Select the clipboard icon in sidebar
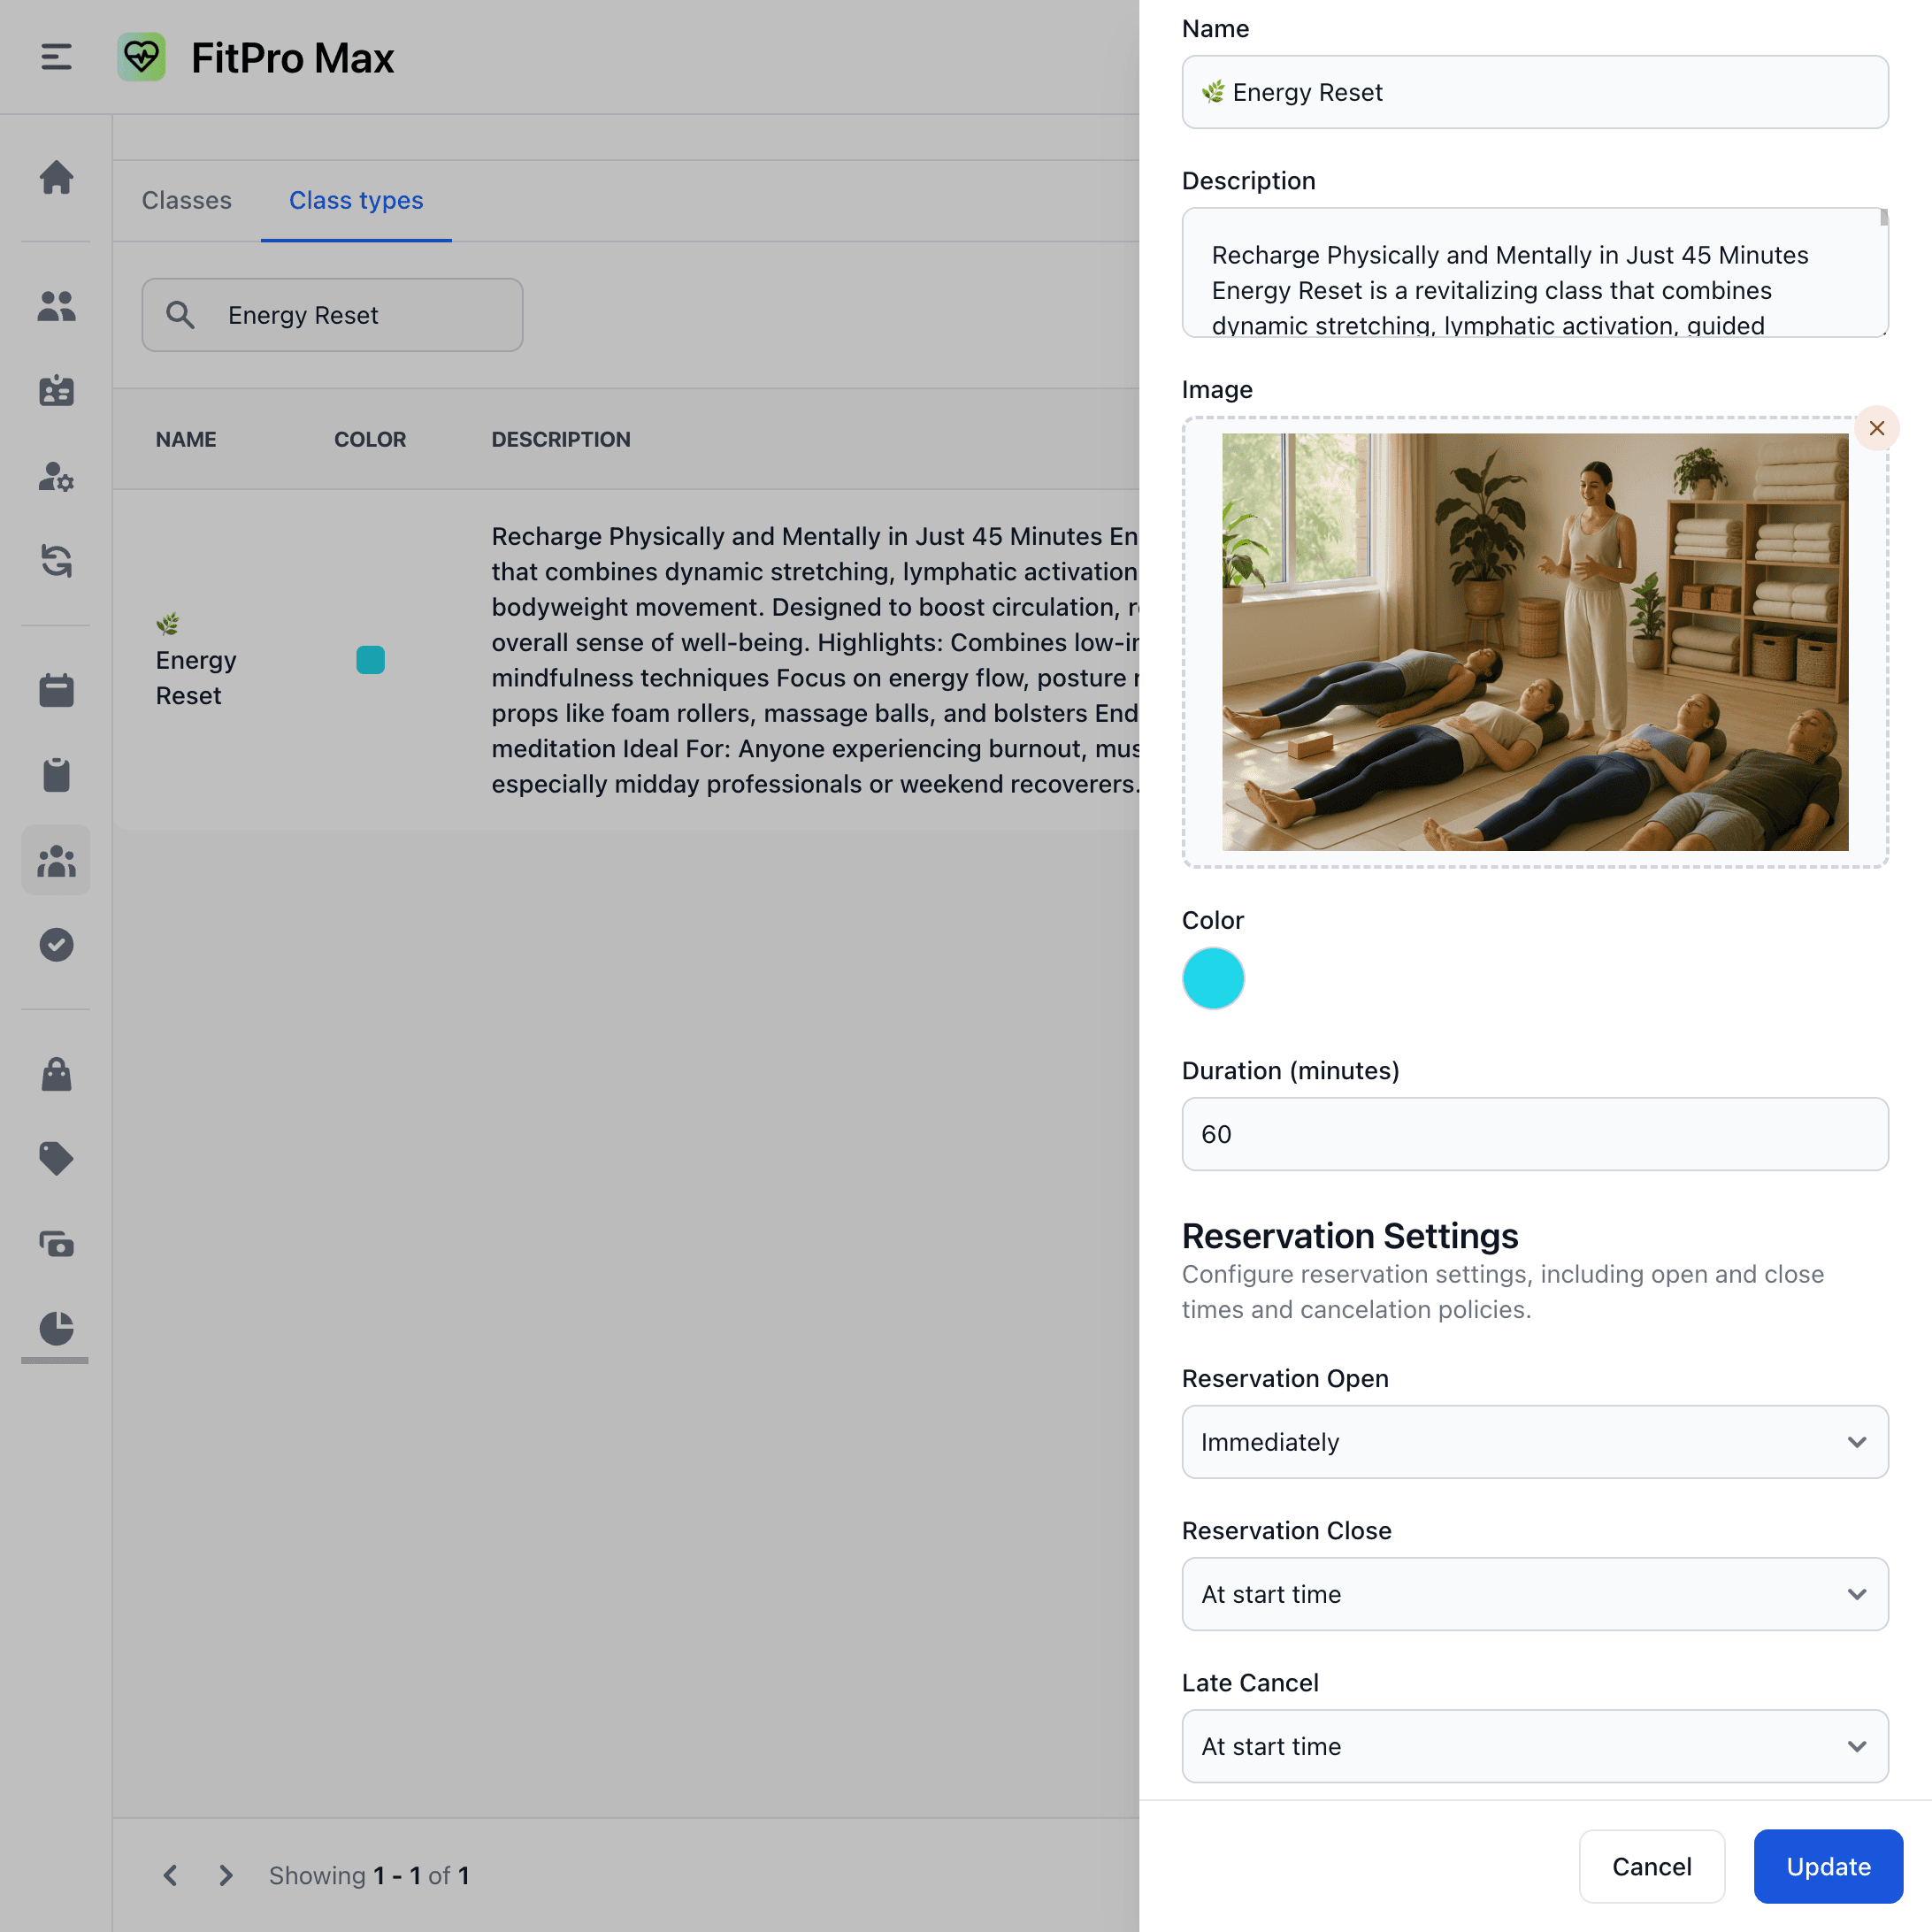The height and width of the screenshot is (1932, 1932). pyautogui.click(x=57, y=775)
